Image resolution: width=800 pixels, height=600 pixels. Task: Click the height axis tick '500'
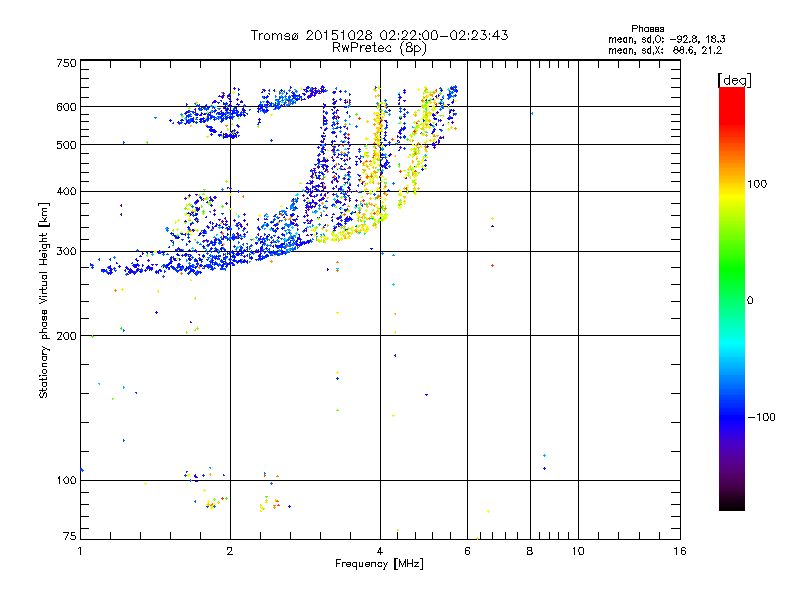click(x=66, y=145)
